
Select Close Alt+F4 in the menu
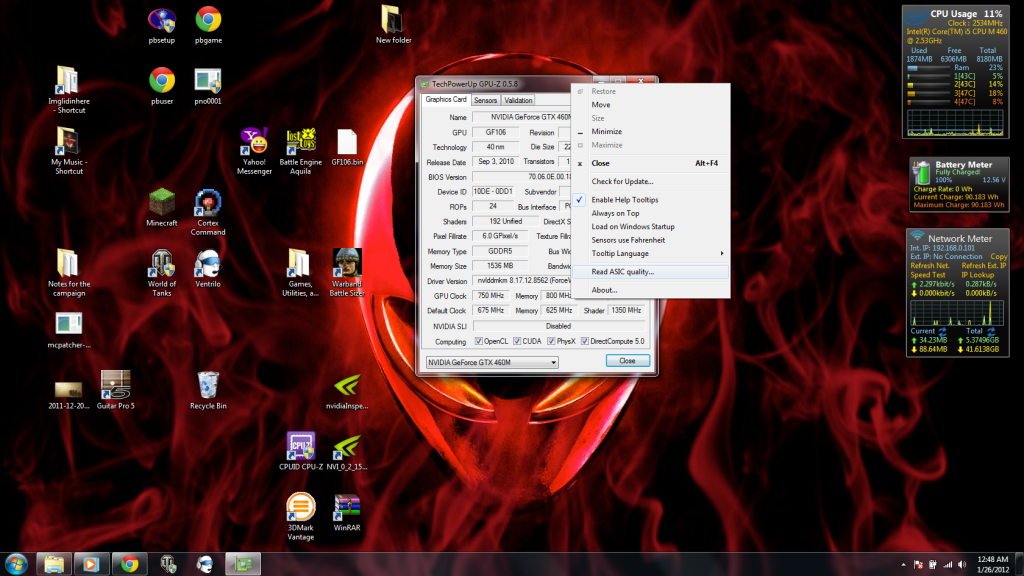pyautogui.click(x=650, y=163)
